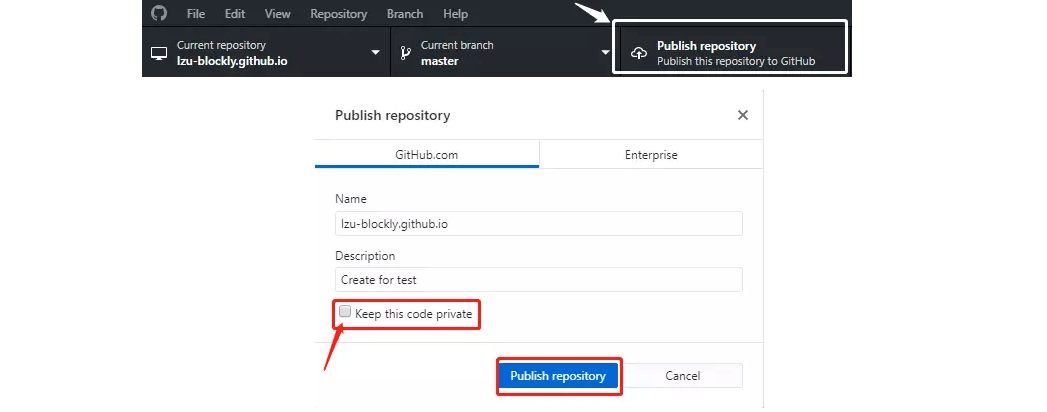The image size is (1047, 412).
Task: Enable Keep this code private checkbox
Action: (x=345, y=311)
